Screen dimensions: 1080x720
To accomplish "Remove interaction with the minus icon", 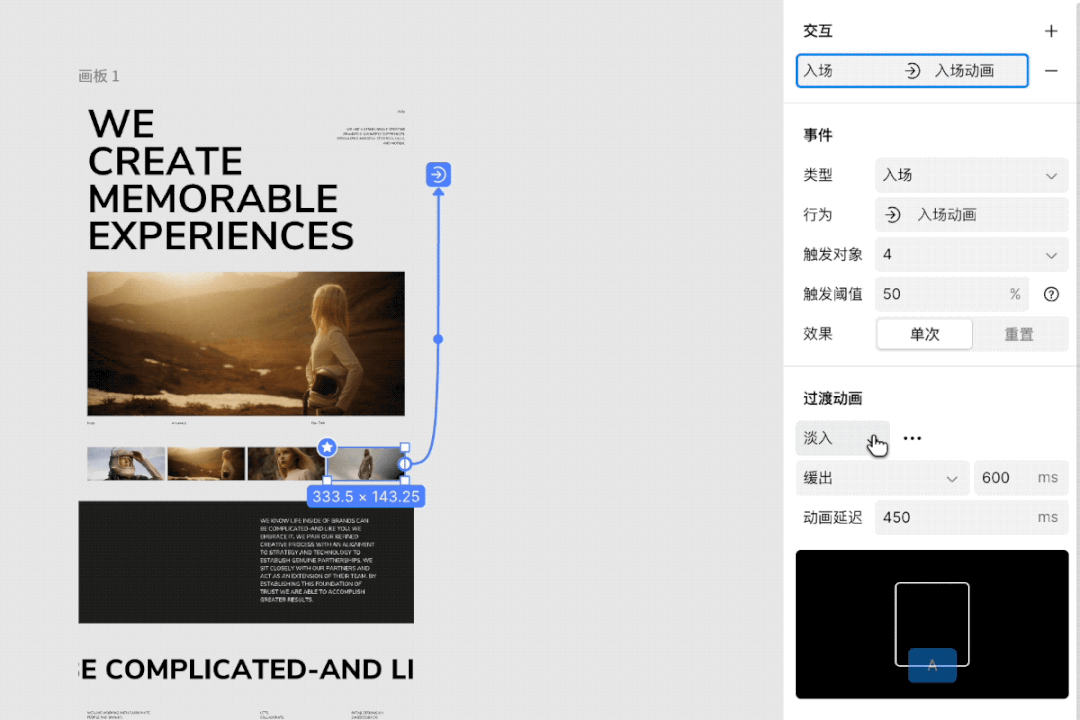I will 1051,71.
